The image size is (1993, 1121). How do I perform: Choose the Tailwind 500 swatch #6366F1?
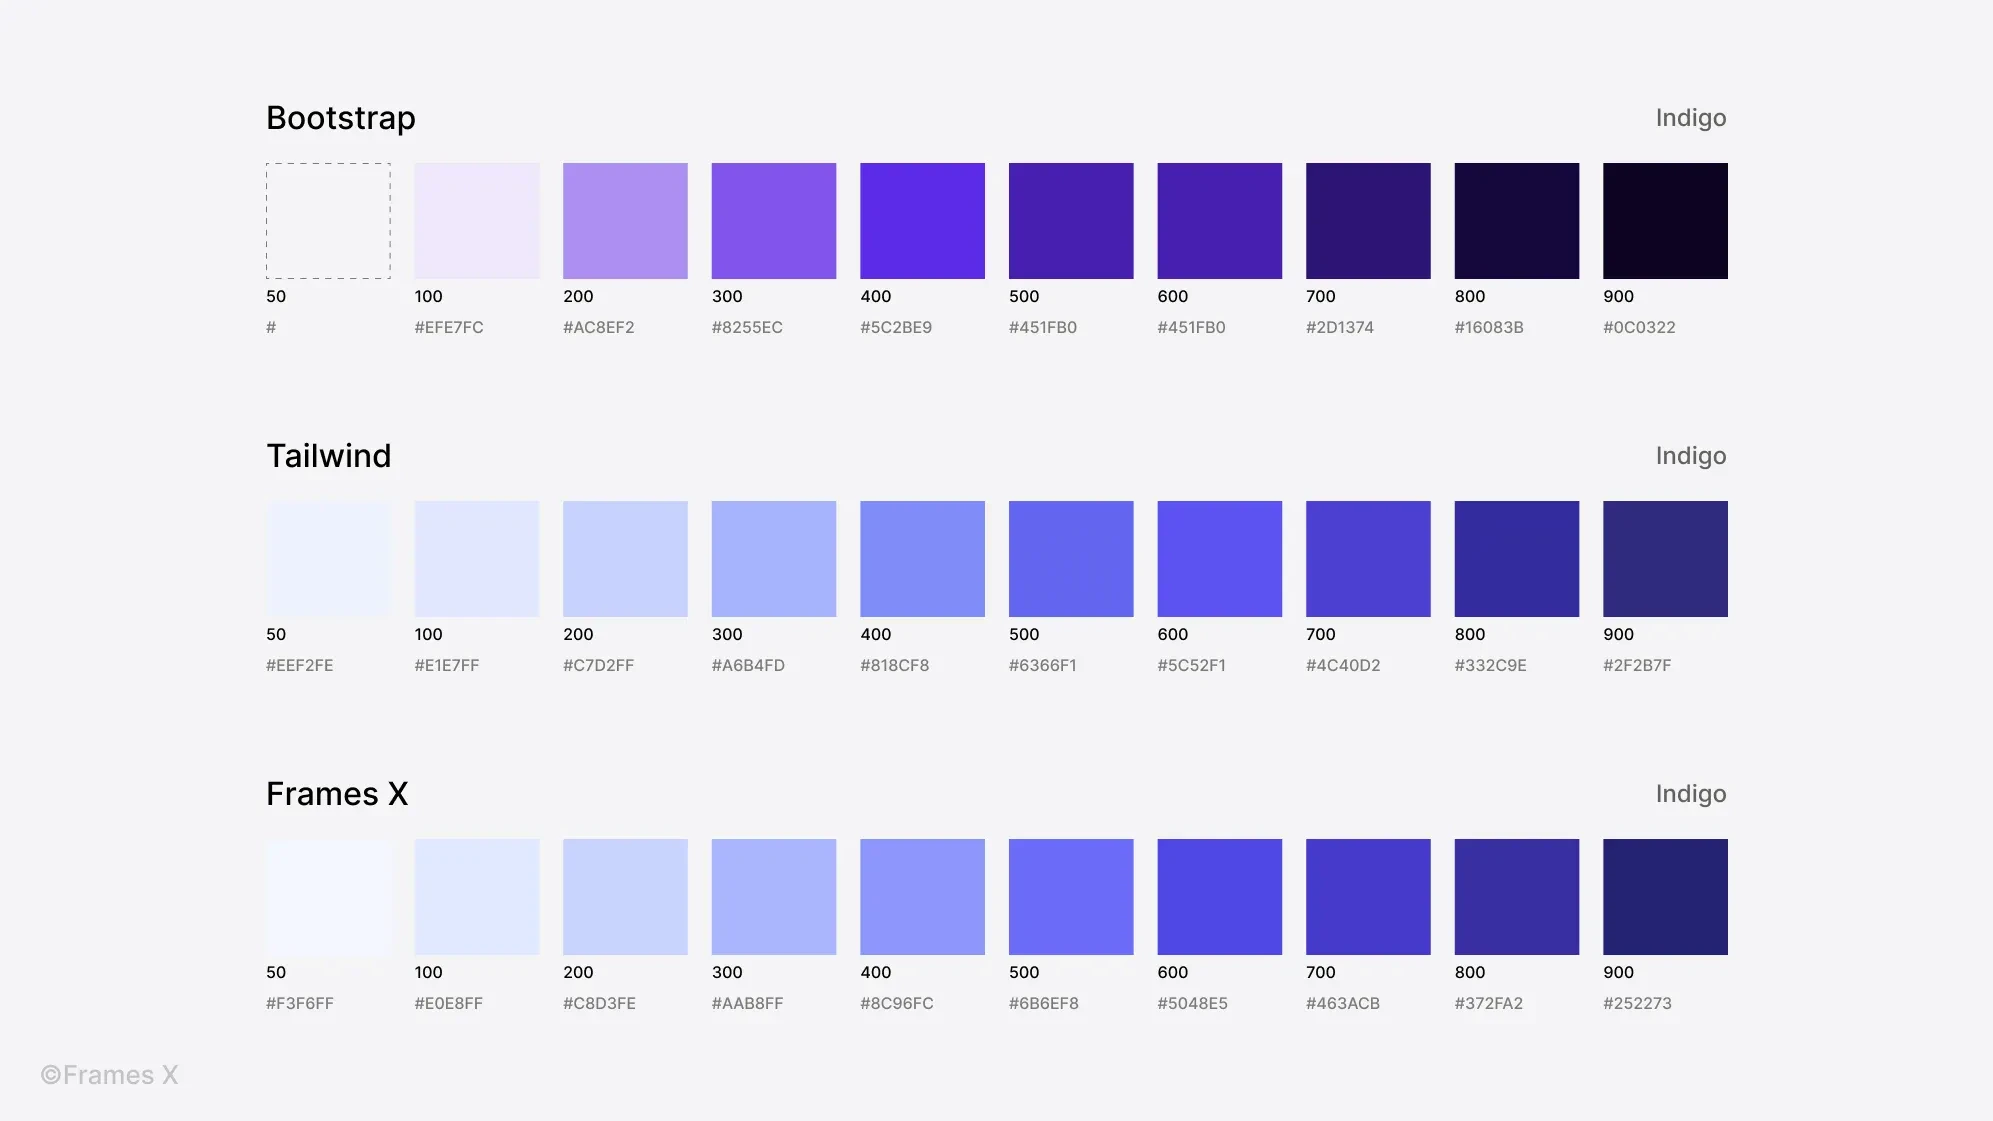(1071, 559)
